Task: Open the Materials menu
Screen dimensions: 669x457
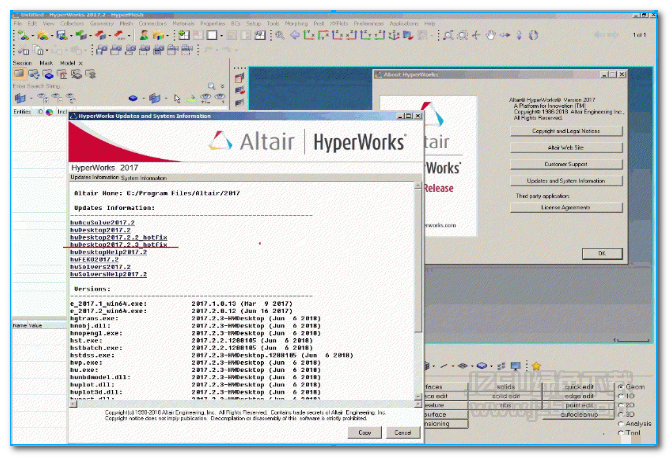Action: click(x=183, y=23)
